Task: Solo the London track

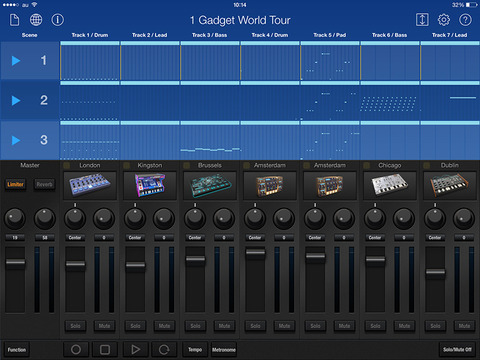Action: tap(75, 326)
